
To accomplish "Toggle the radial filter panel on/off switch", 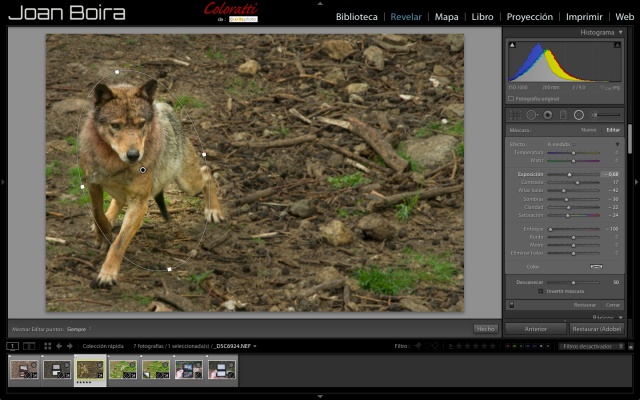I will 511,305.
